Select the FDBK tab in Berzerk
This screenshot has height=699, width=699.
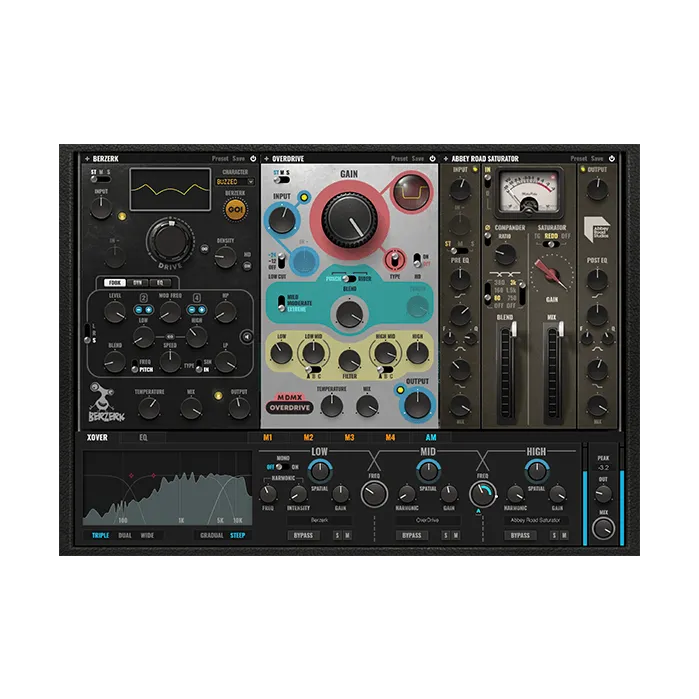pyautogui.click(x=115, y=283)
